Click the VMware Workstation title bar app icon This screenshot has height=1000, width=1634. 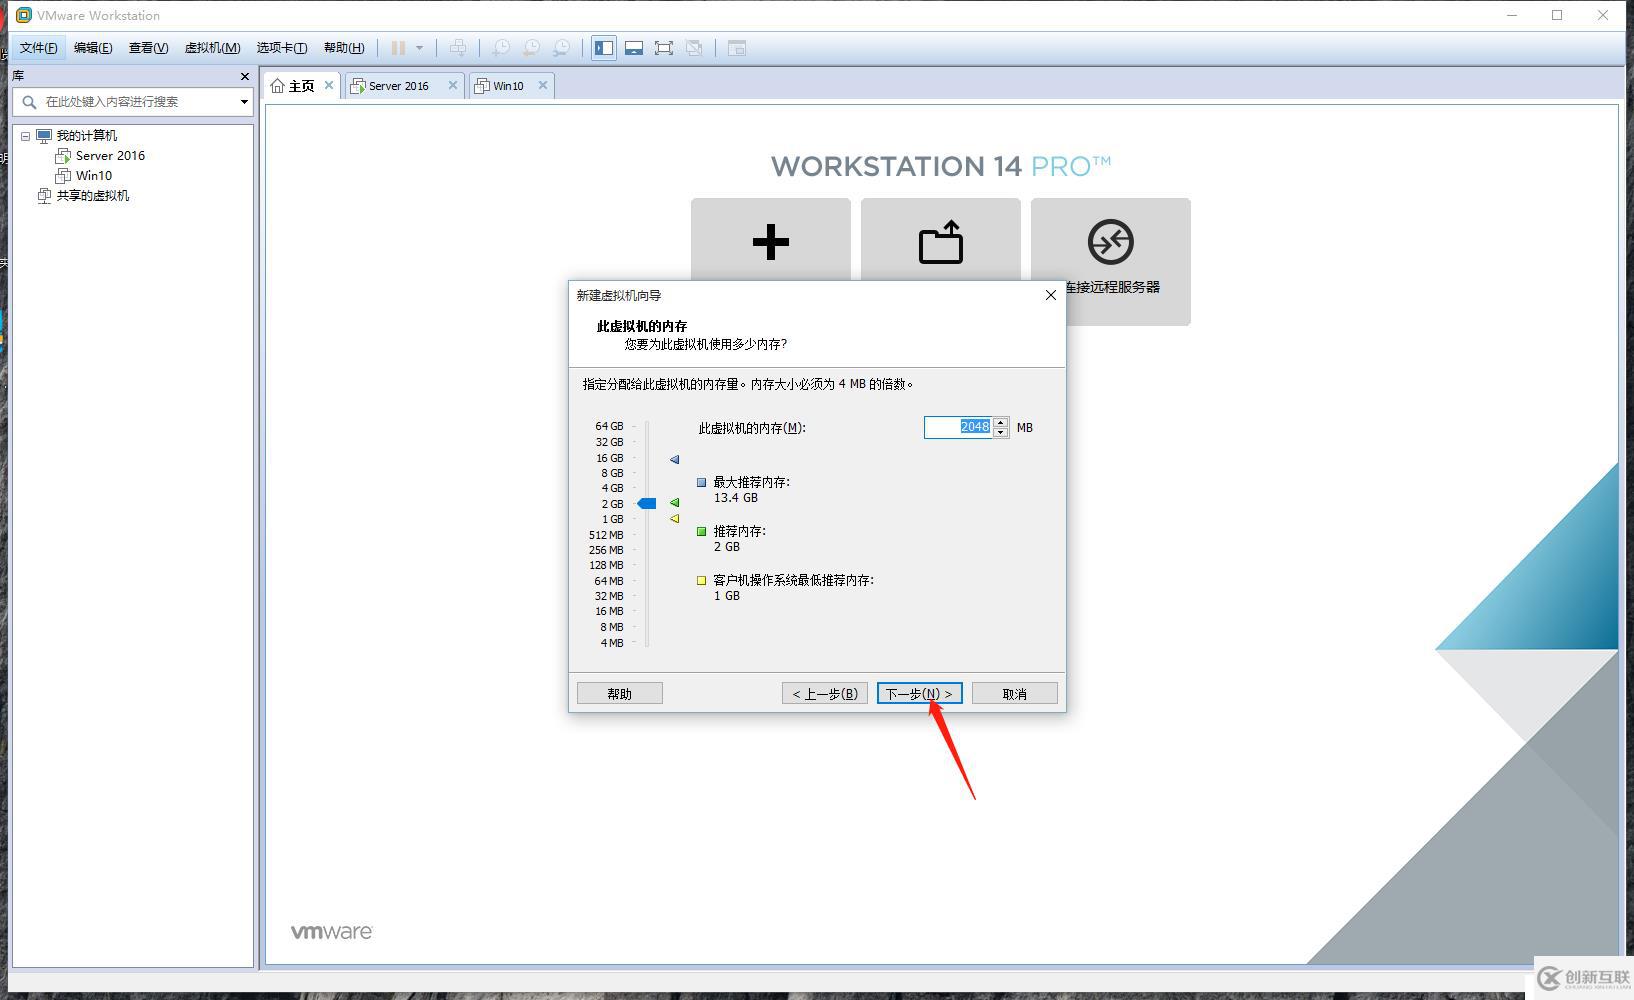pyautogui.click(x=24, y=15)
